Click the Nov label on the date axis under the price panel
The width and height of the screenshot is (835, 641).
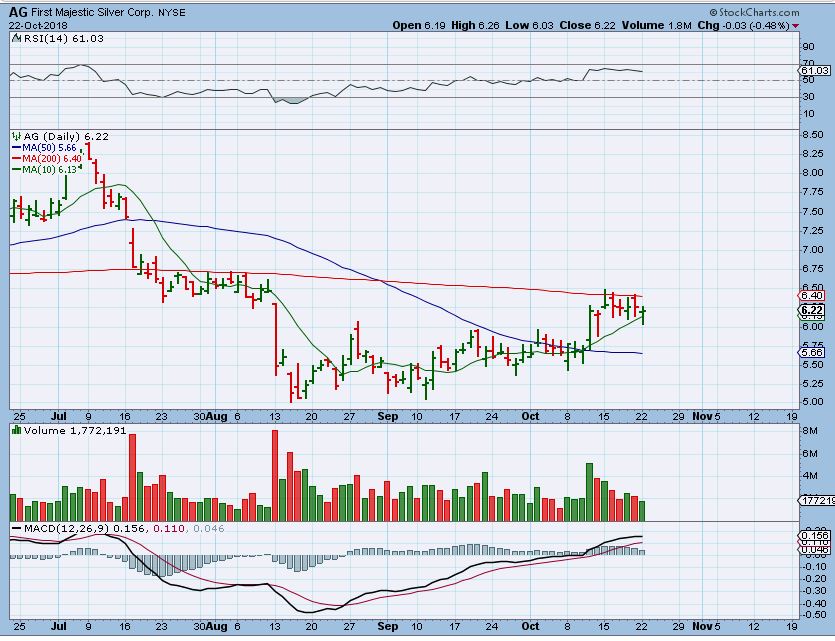[x=702, y=416]
